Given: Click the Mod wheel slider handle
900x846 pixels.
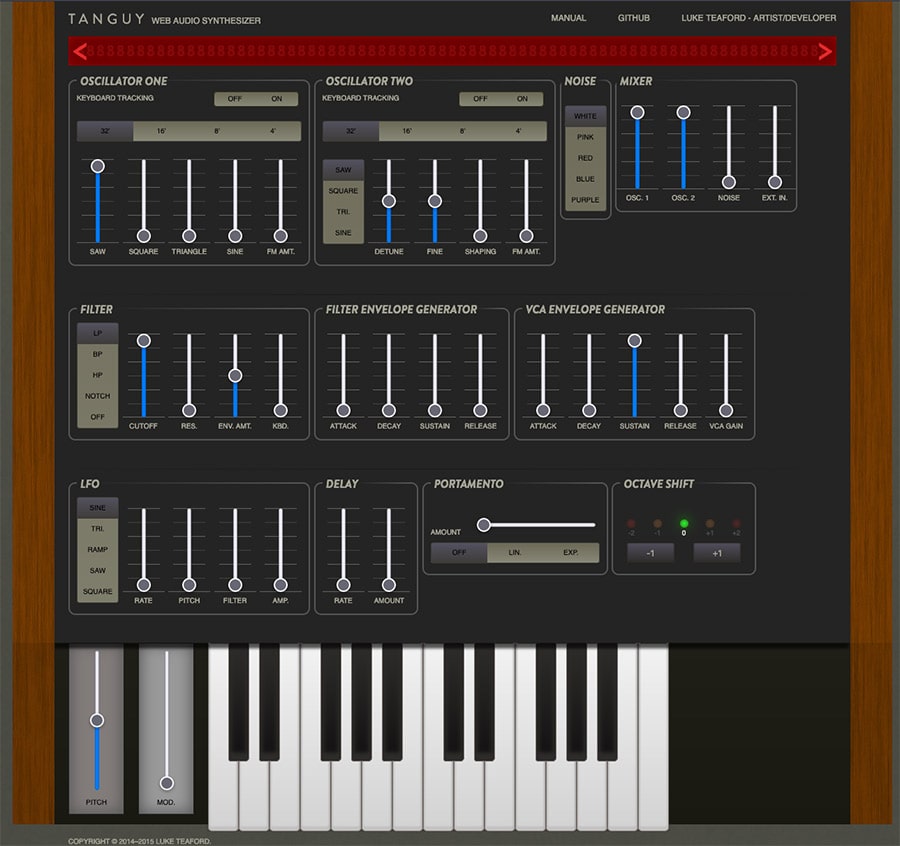Looking at the screenshot, I should click(166, 783).
